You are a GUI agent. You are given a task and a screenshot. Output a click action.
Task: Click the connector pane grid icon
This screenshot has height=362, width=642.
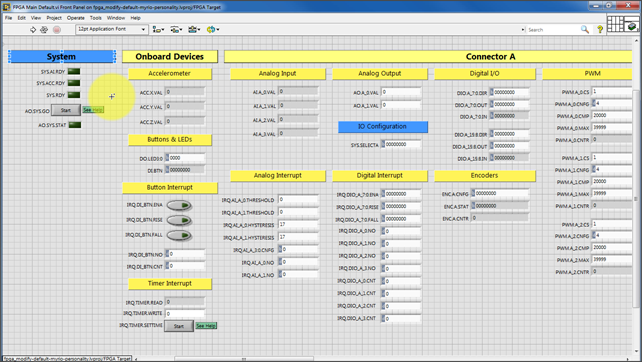coord(615,24)
